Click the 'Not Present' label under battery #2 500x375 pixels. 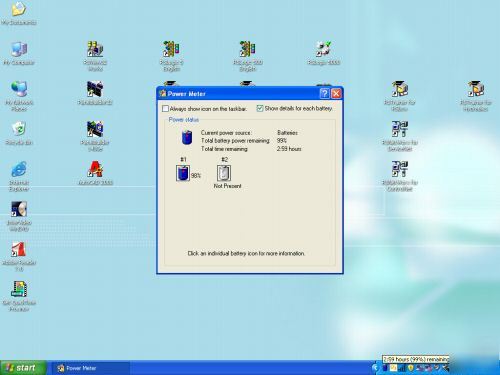click(x=227, y=186)
